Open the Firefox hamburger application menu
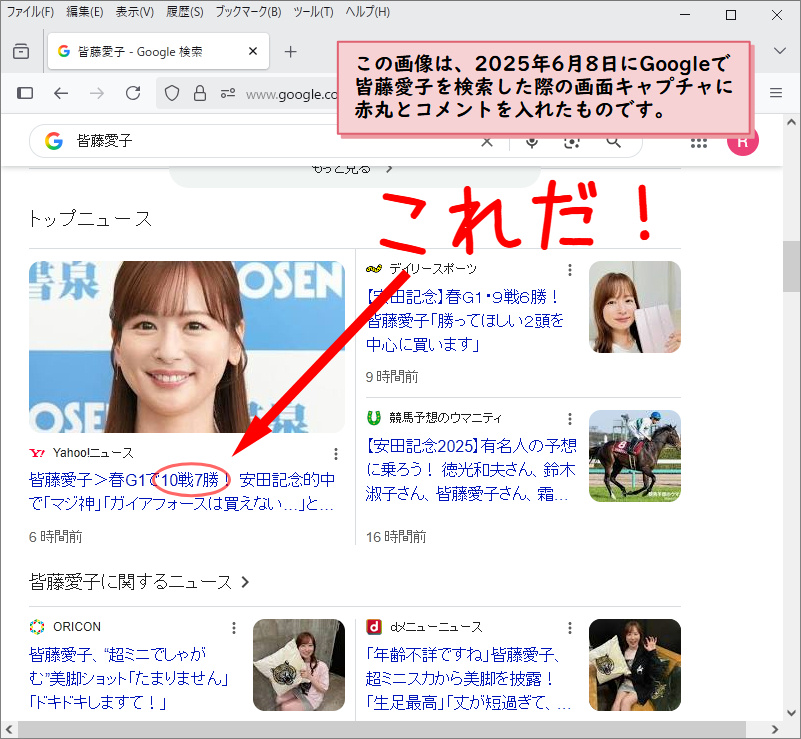 point(776,93)
